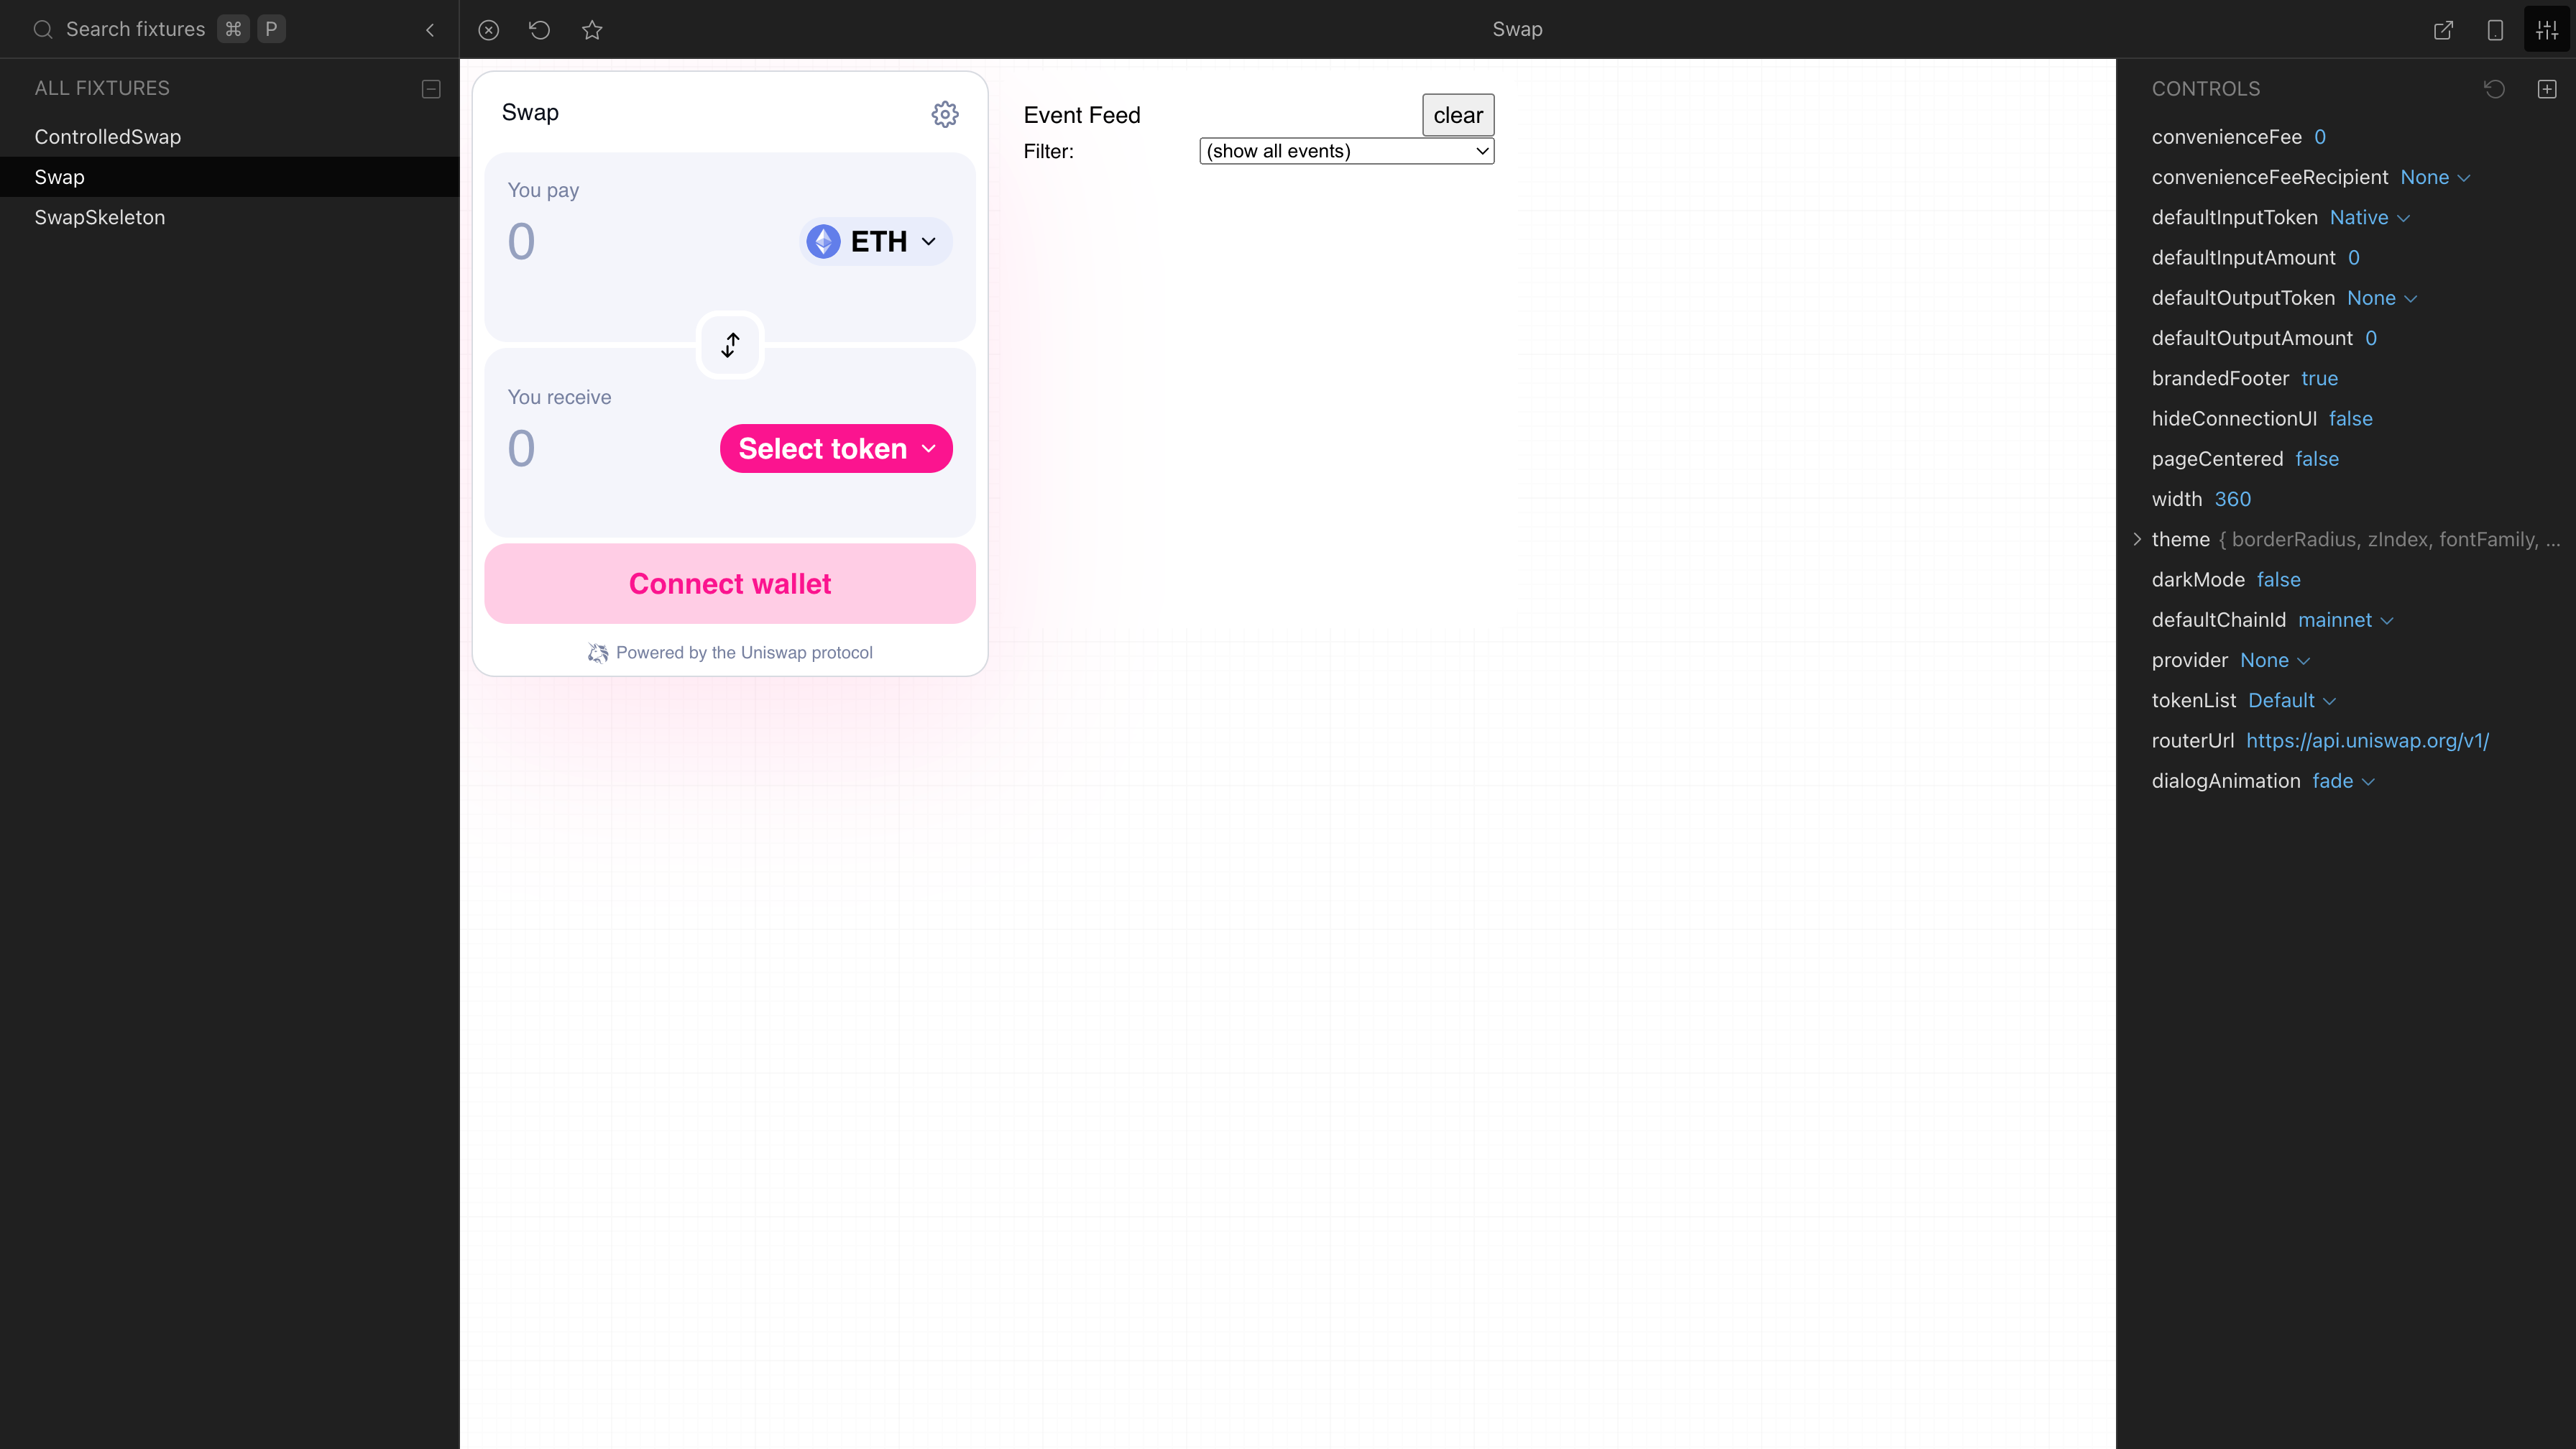This screenshot has width=2576, height=1449.
Task: Click the Connect wallet button
Action: [730, 584]
